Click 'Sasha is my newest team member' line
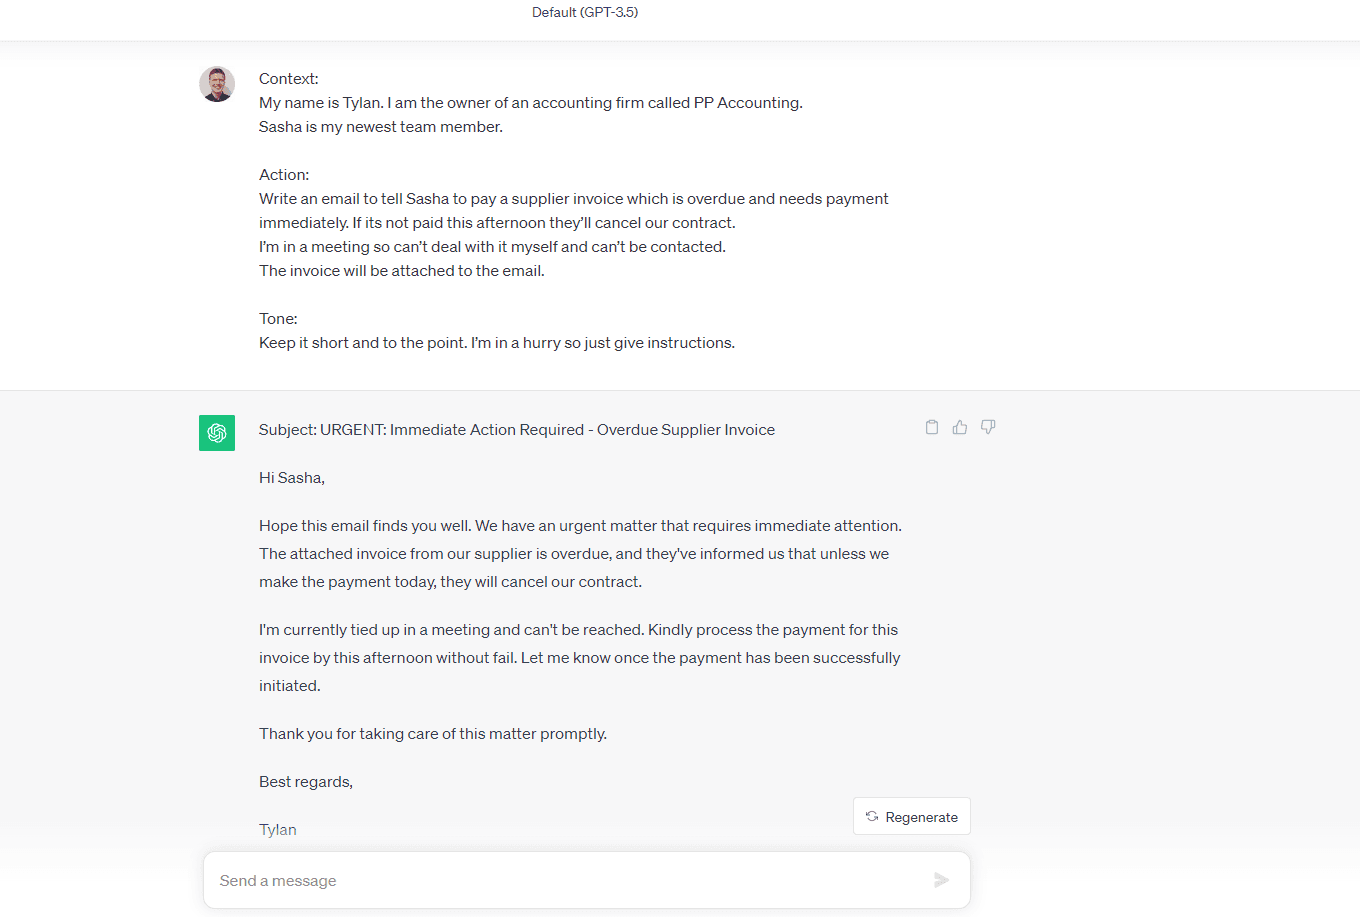1360x917 pixels. pos(381,127)
